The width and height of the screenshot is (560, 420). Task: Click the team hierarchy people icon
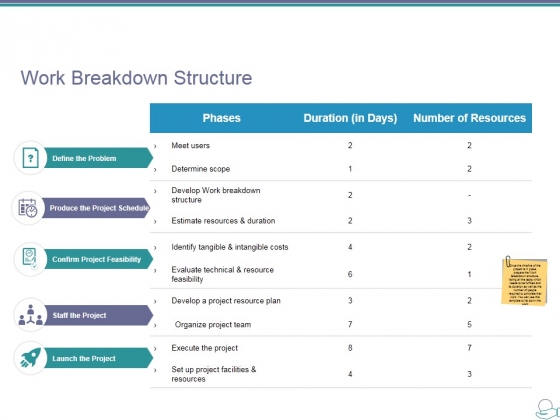click(30, 315)
